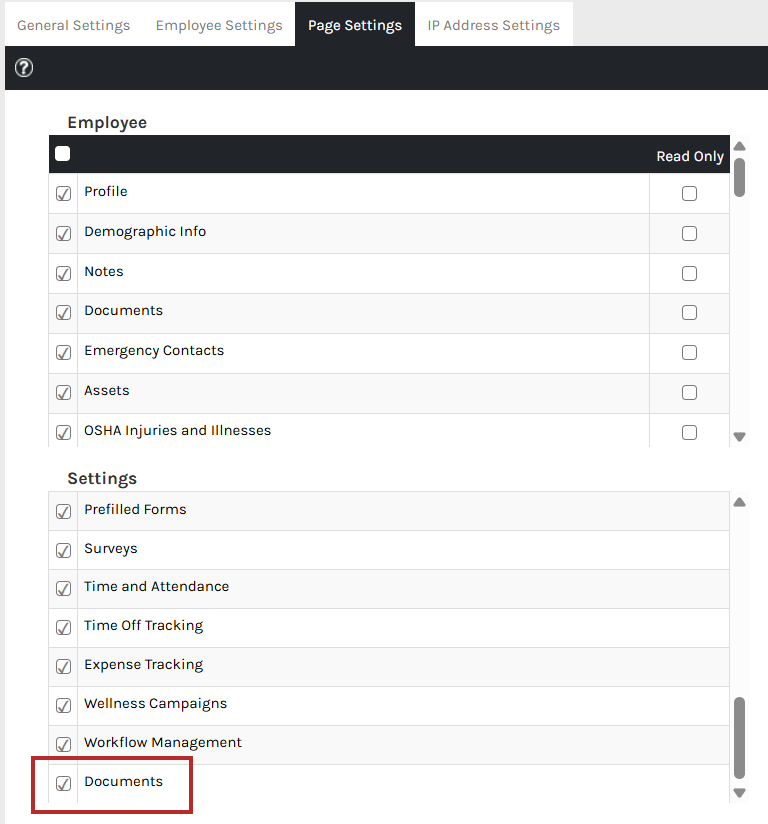
Task: Click the Employee list scroll down arrow
Action: (740, 437)
